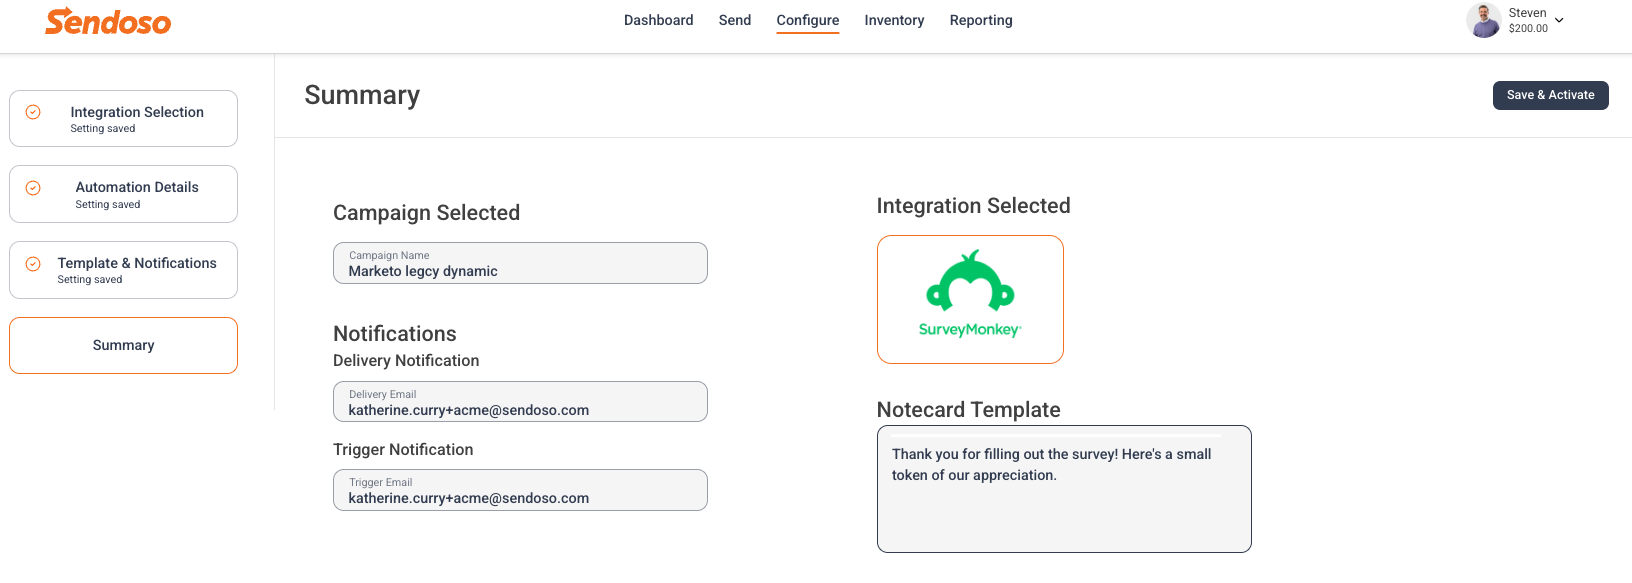Click the Campaign Selected heading
1632x583 pixels.
pyautogui.click(x=426, y=213)
